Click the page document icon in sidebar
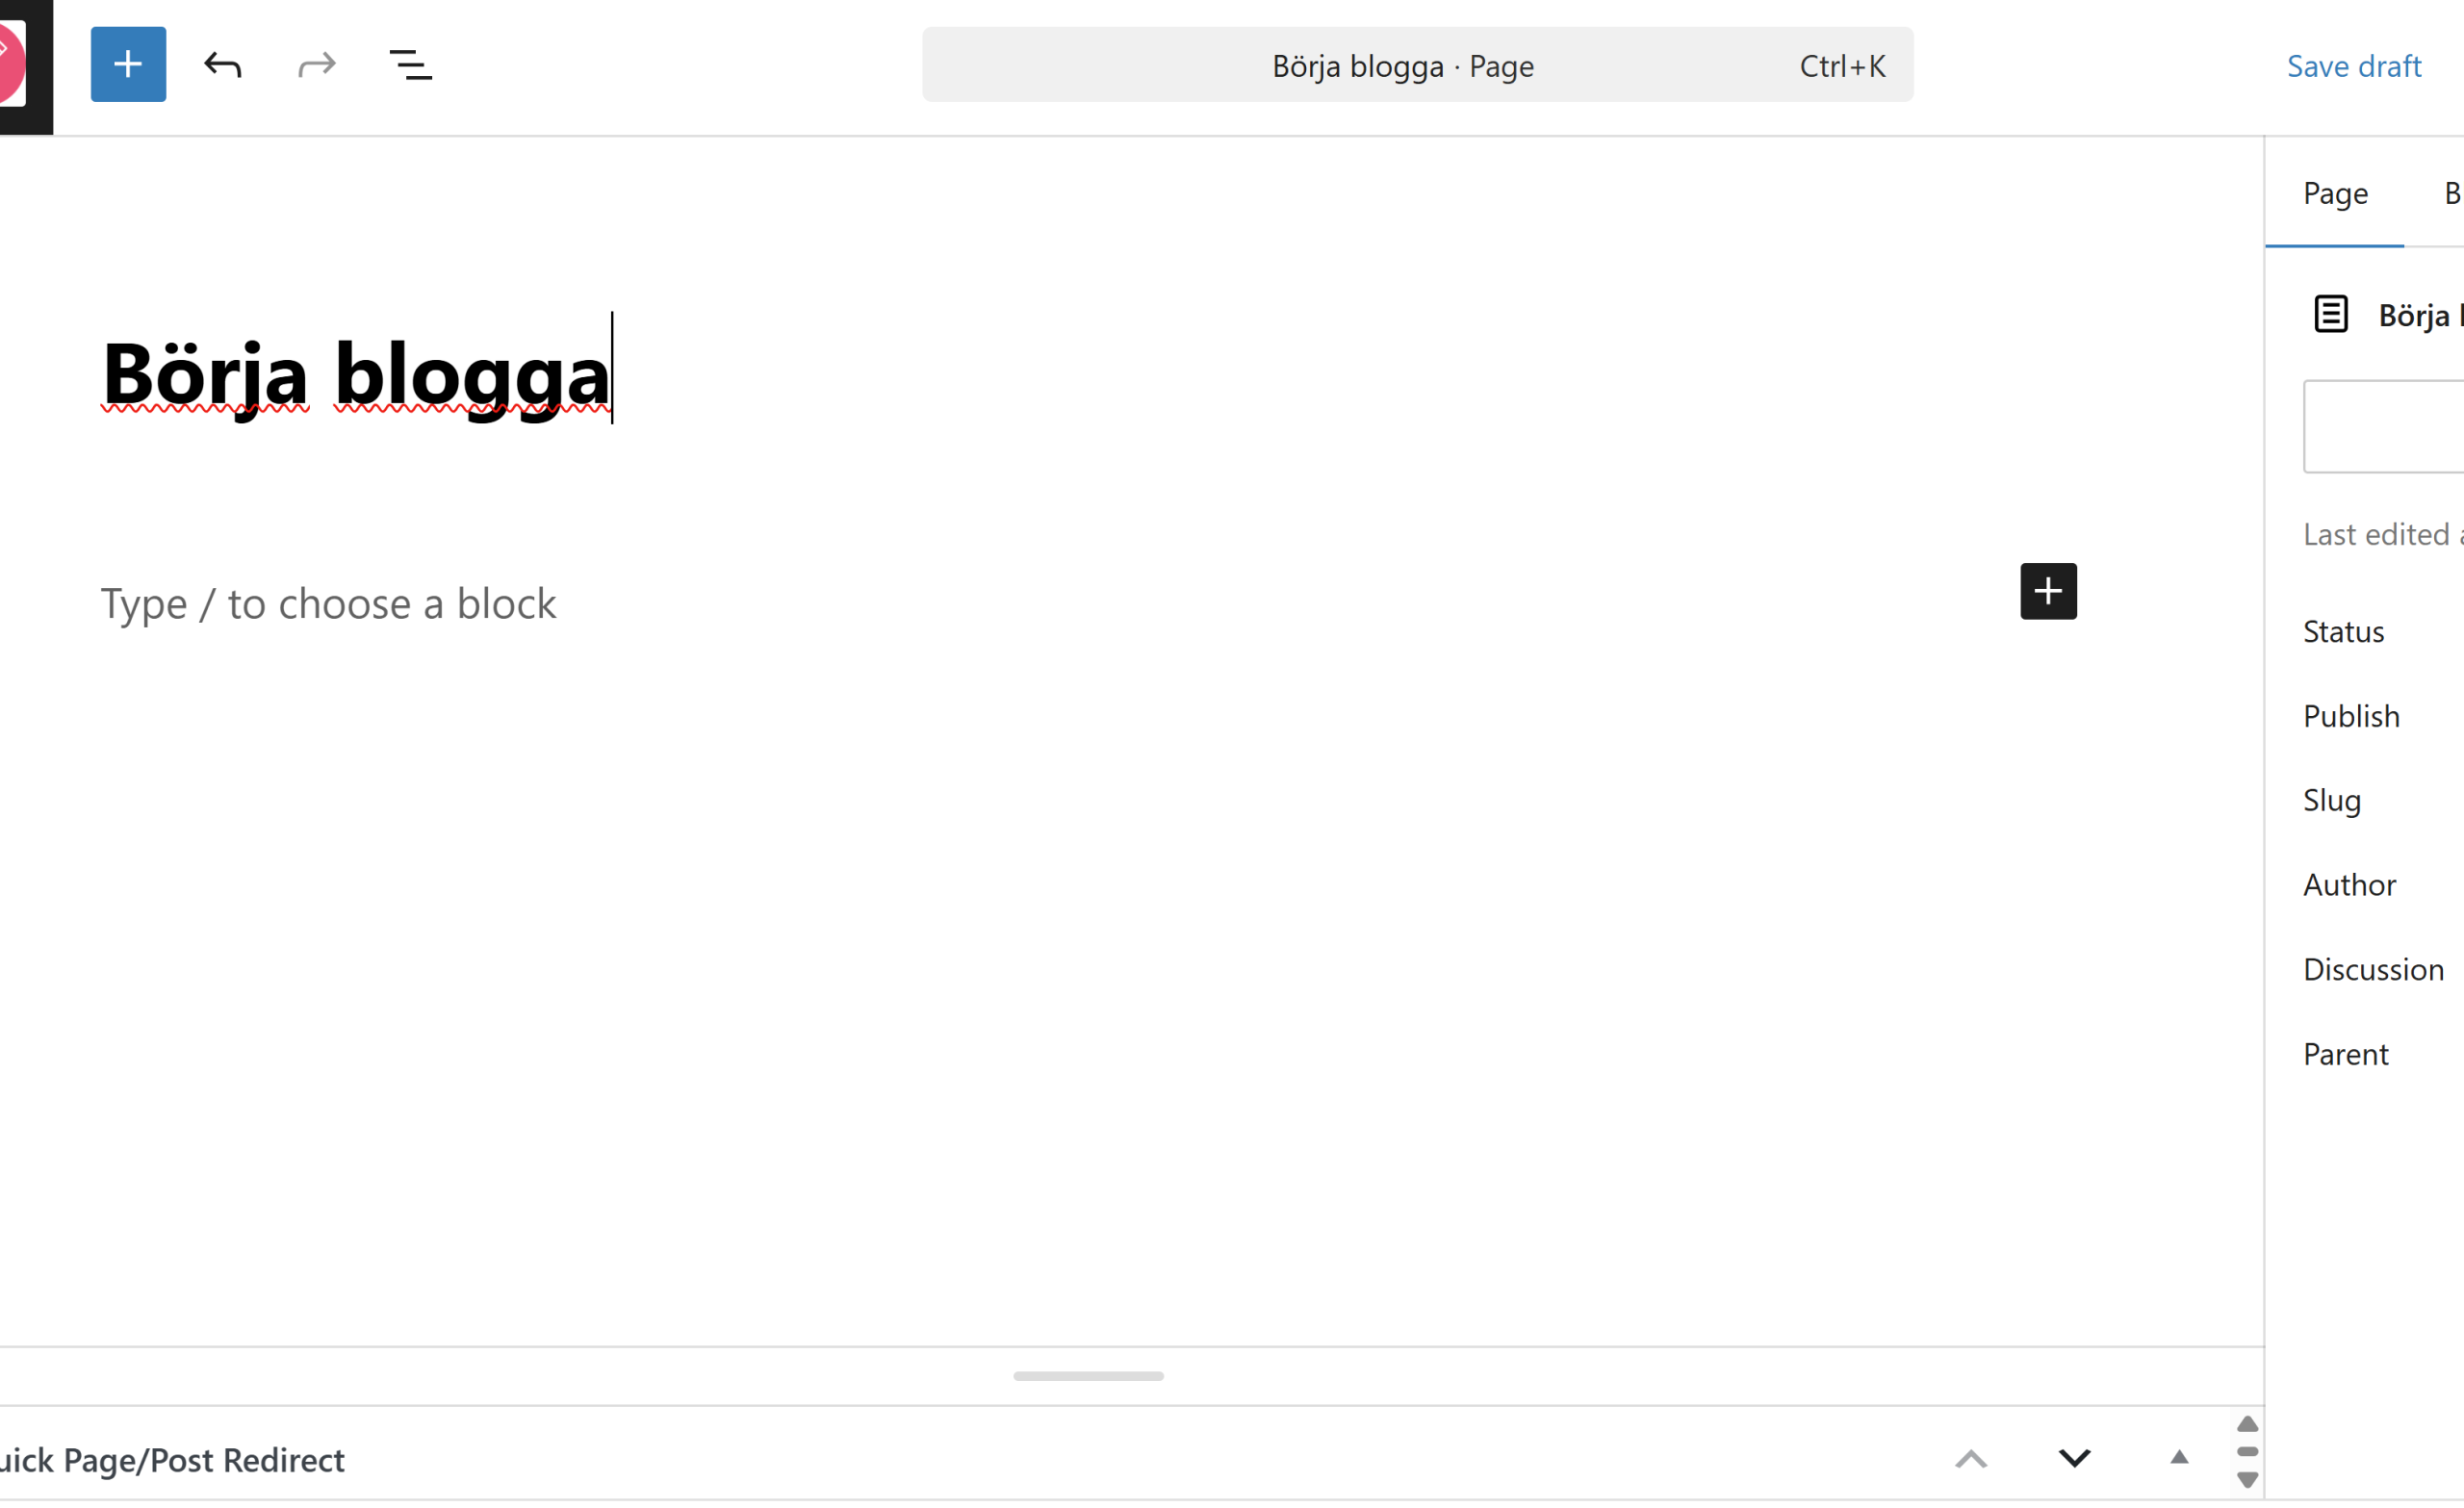Image resolution: width=2464 pixels, height=1508 pixels. 2330,314
